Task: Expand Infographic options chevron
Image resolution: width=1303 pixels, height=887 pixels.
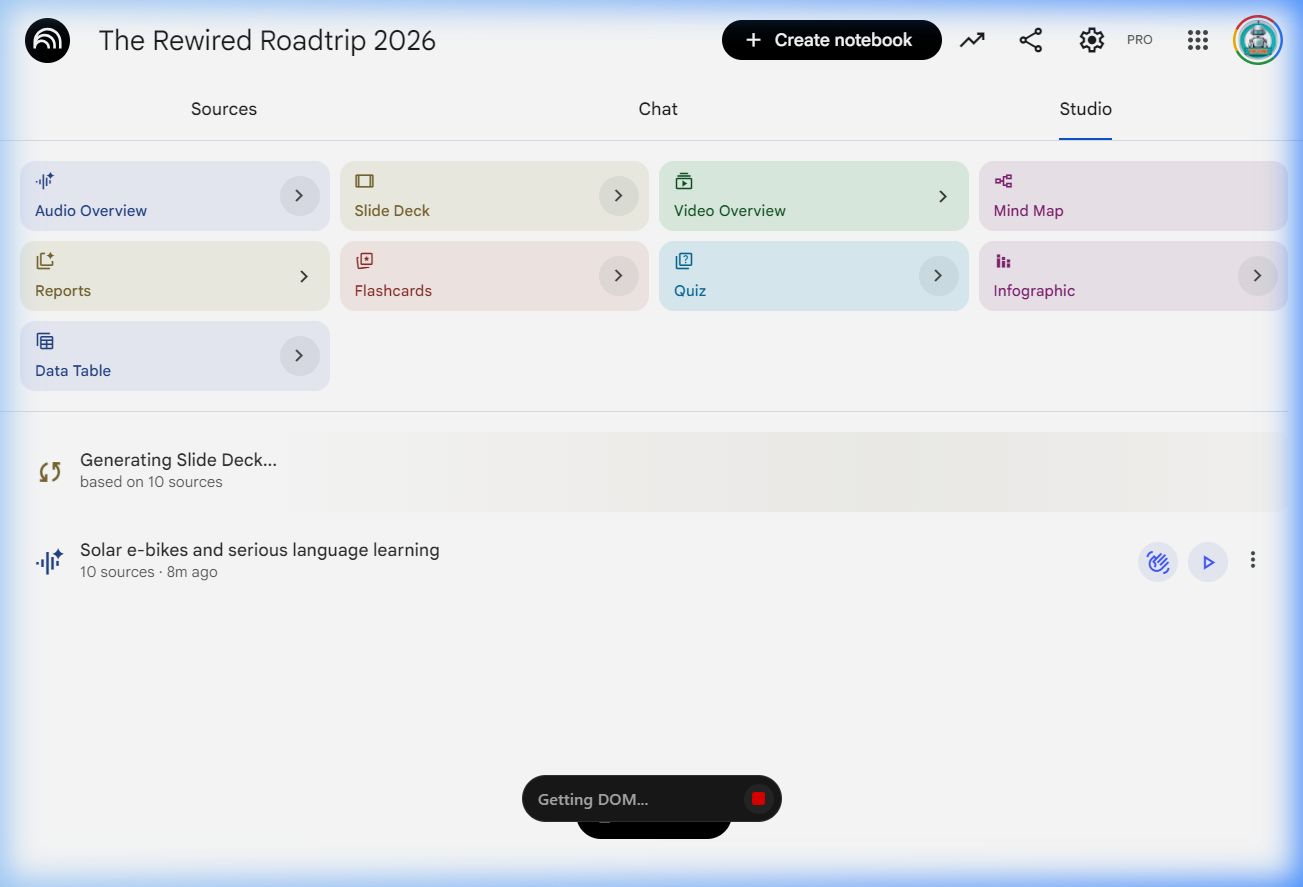Action: [x=1257, y=276]
